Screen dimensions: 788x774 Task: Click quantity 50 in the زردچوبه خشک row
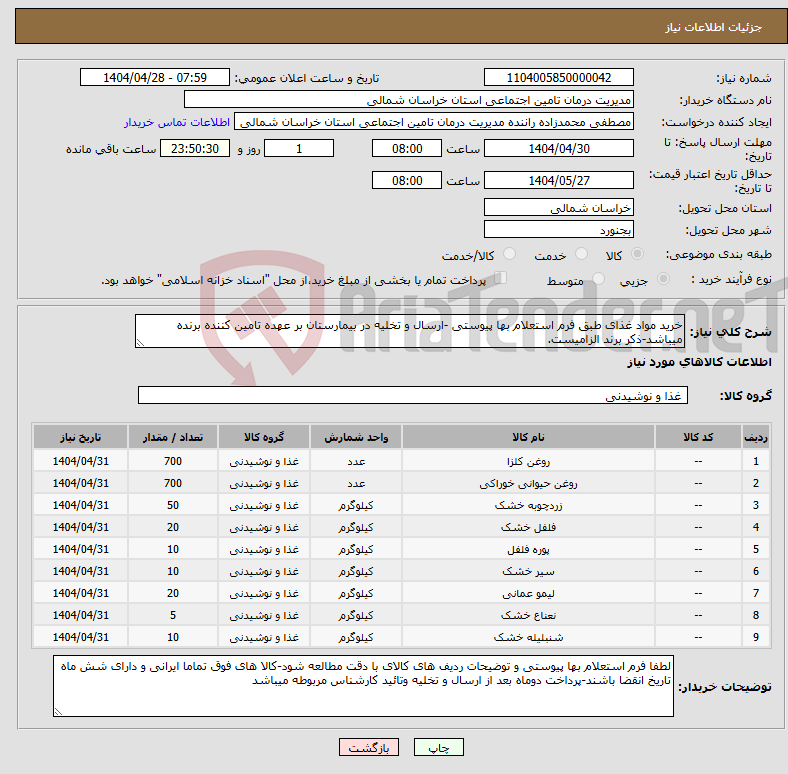point(173,505)
